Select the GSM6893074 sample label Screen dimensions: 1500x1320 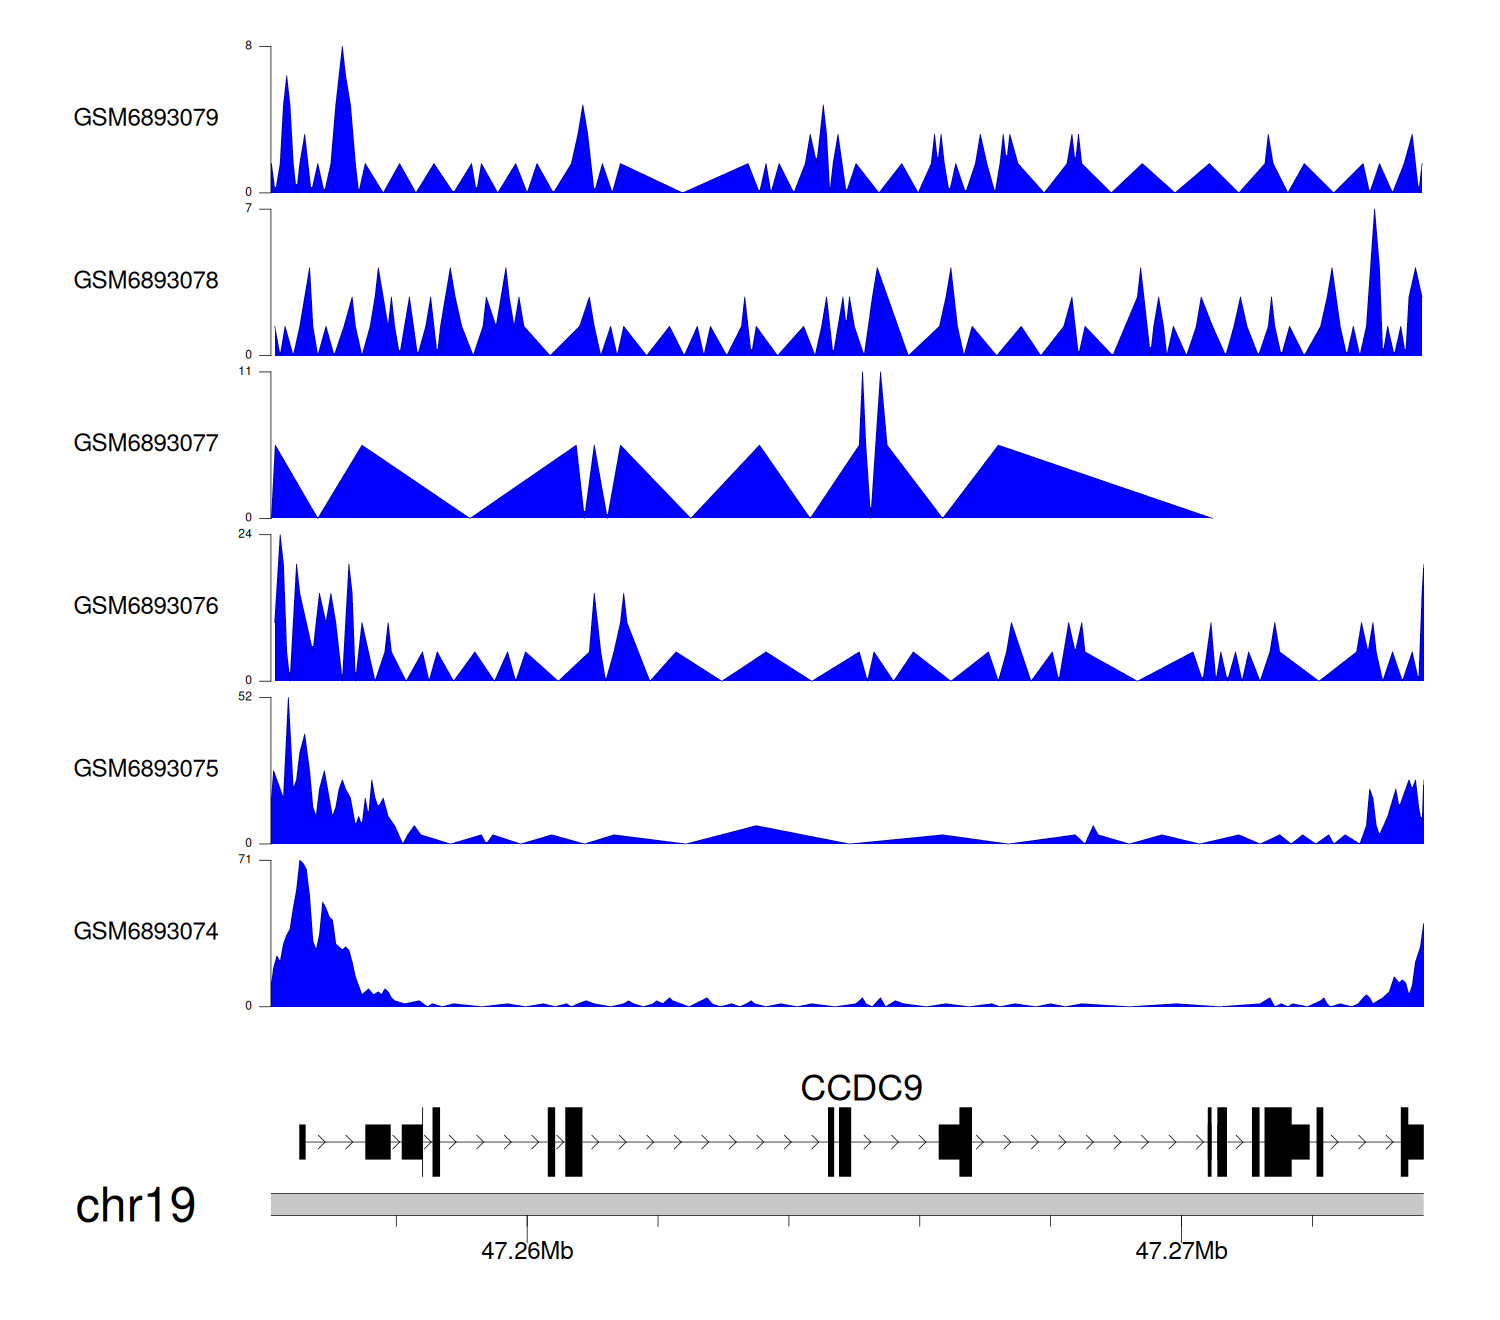pyautogui.click(x=146, y=932)
